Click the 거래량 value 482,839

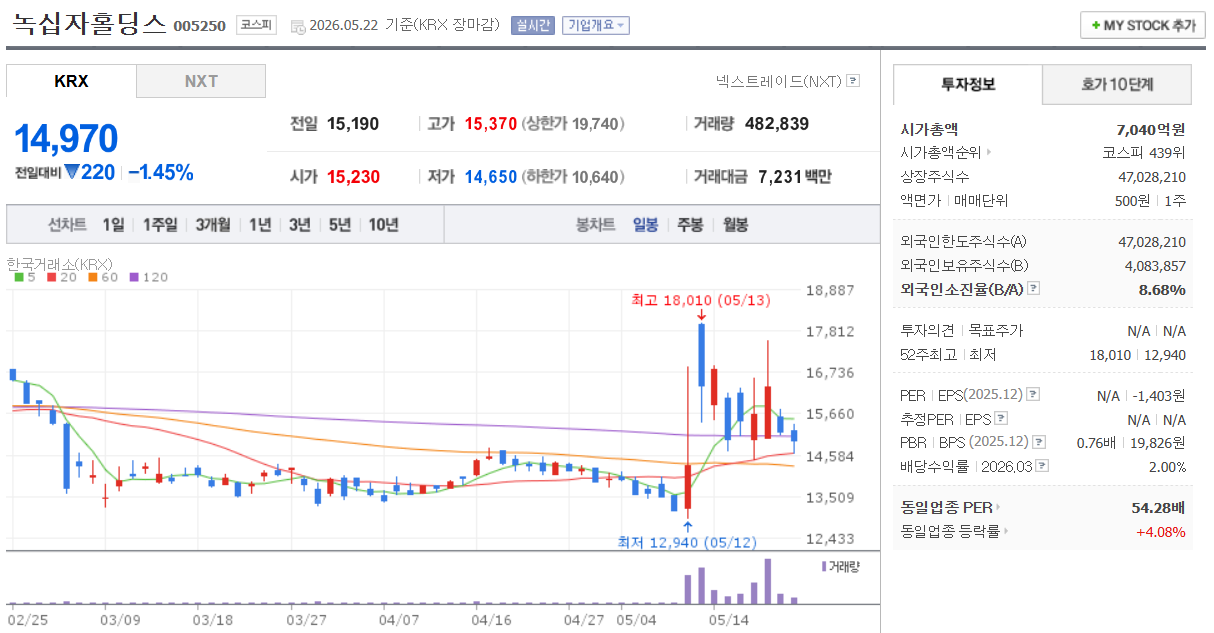pyautogui.click(x=777, y=124)
